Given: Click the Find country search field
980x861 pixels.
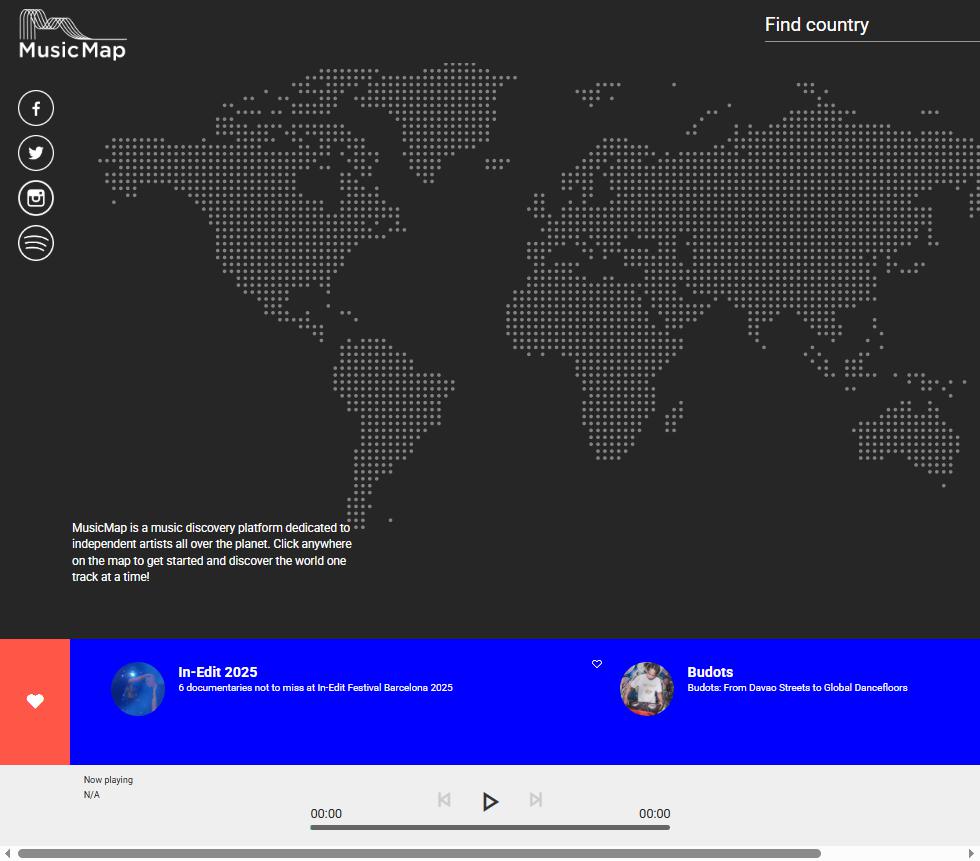Looking at the screenshot, I should coord(872,25).
